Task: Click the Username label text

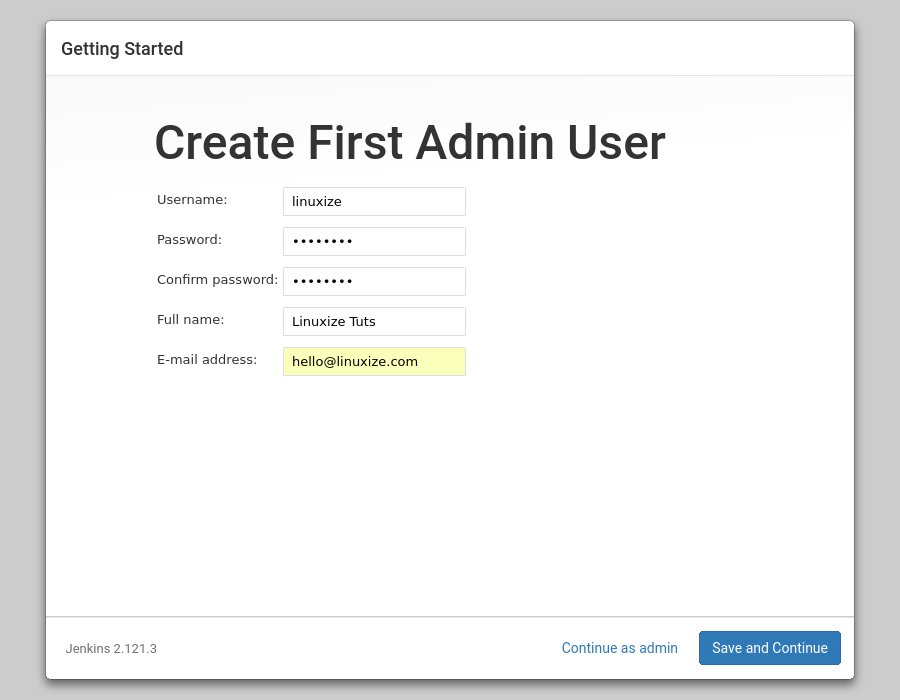Action: pyautogui.click(x=192, y=200)
